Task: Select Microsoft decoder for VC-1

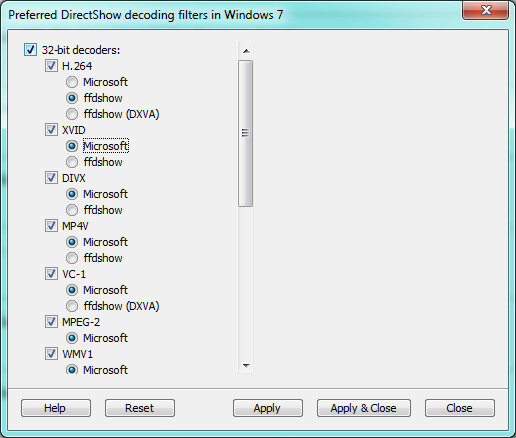Action: tap(72, 290)
